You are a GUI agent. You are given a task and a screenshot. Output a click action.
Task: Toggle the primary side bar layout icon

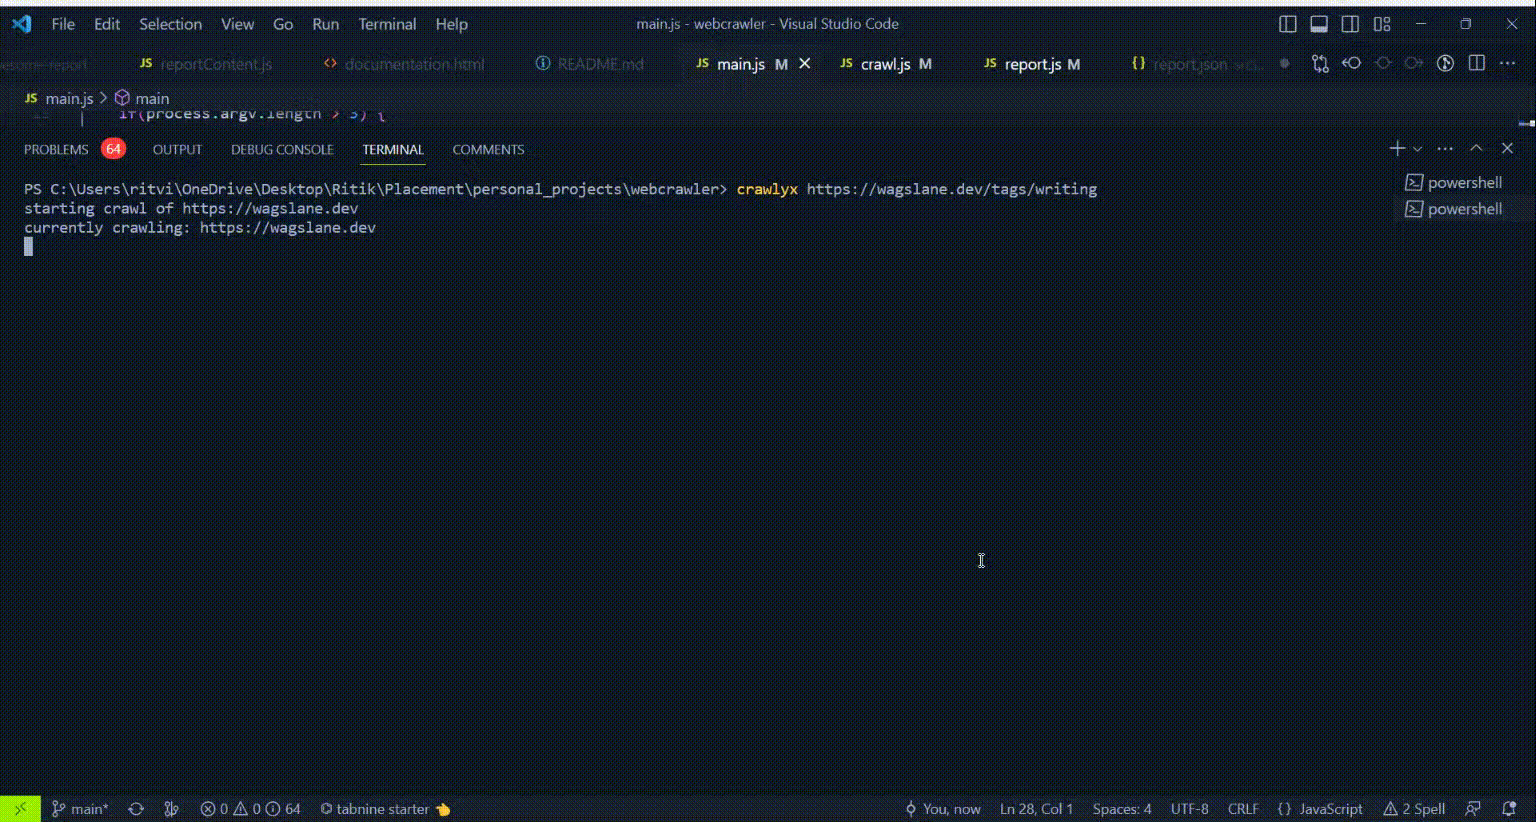click(x=1288, y=24)
